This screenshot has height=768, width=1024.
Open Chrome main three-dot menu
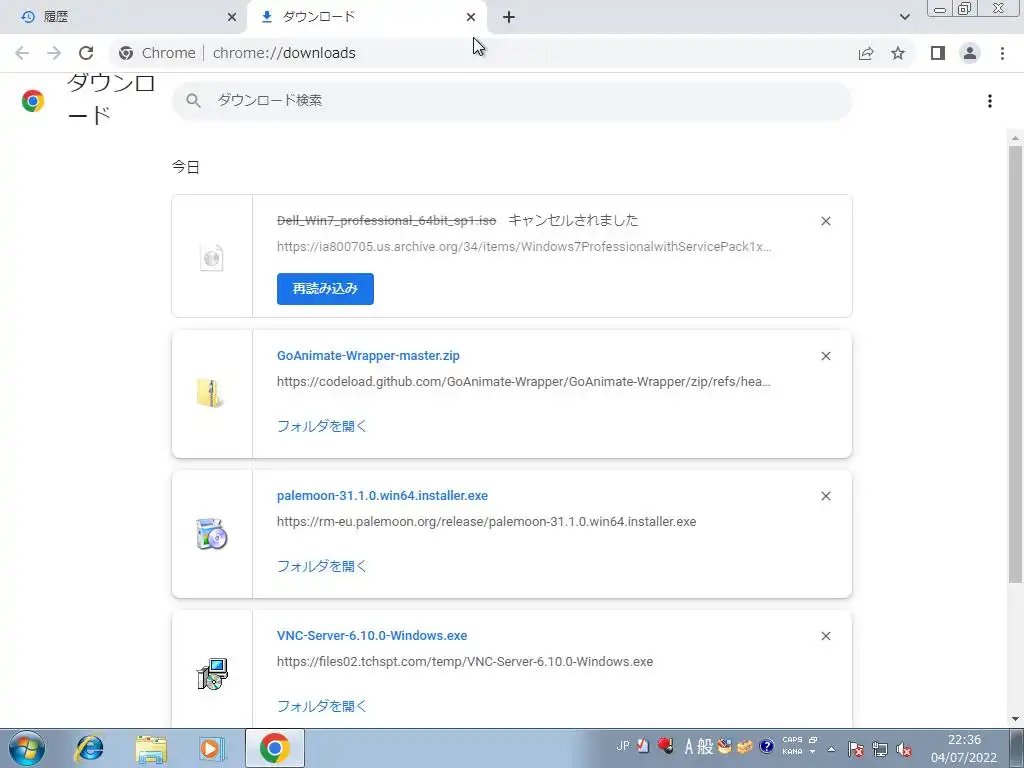tap(1002, 53)
